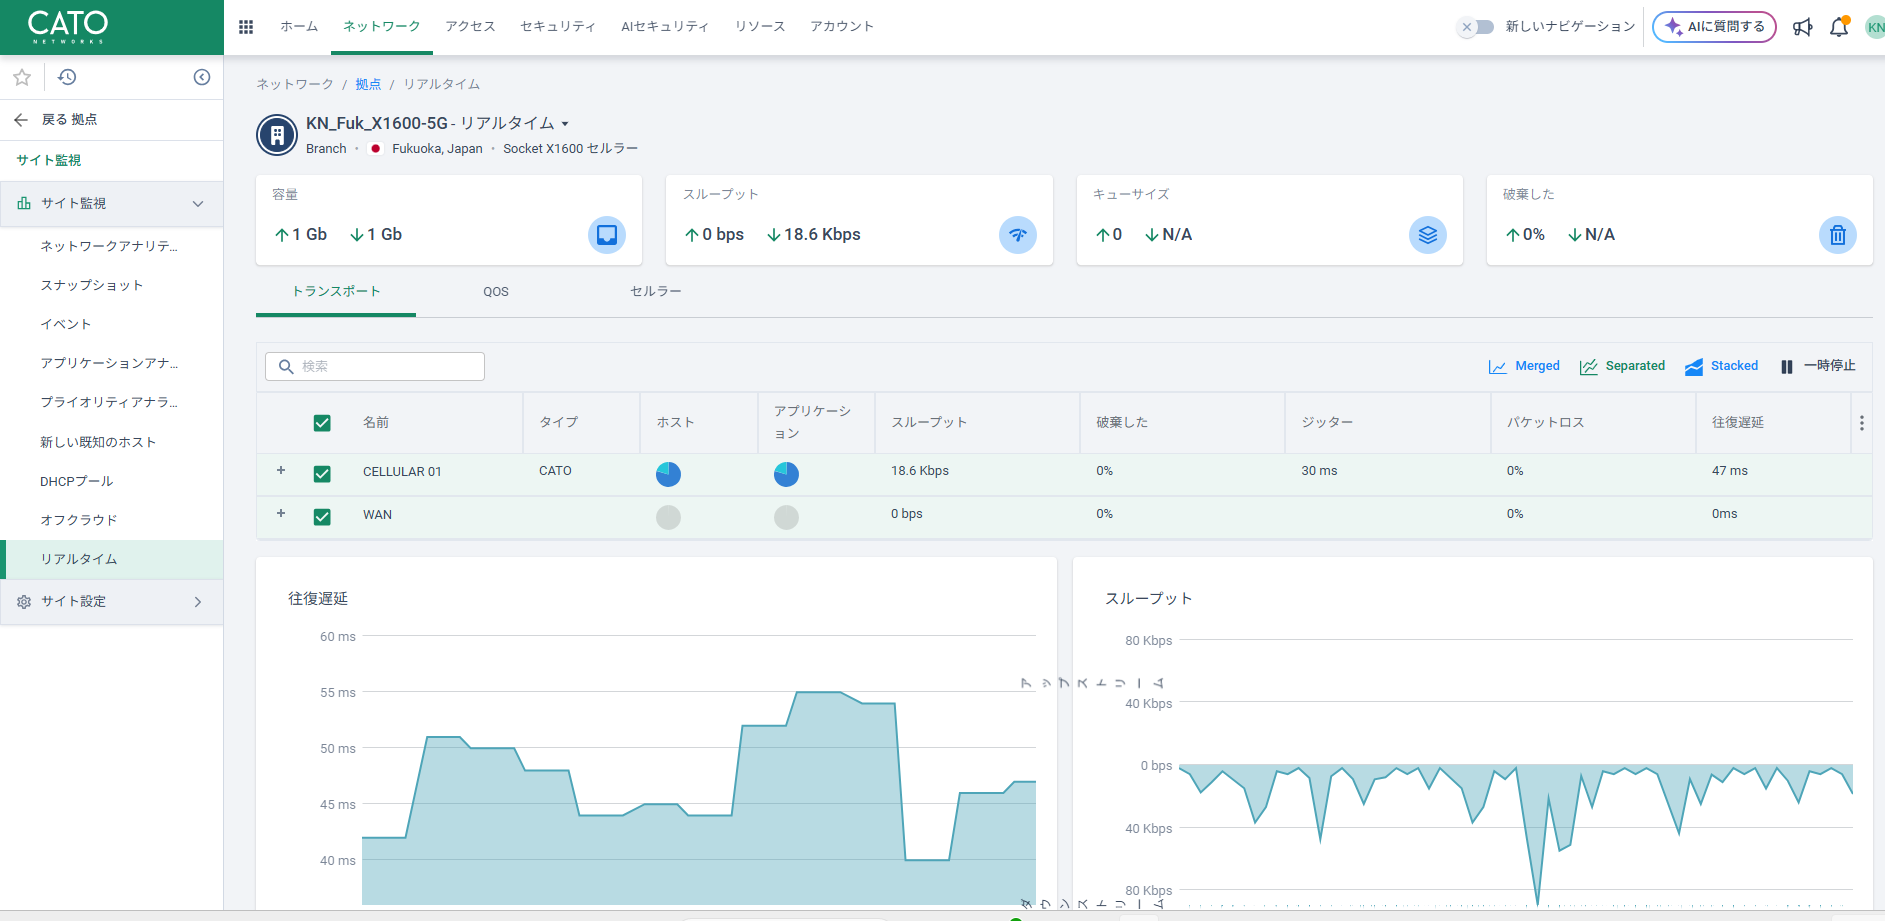Open DHCPプール in sidebar
The width and height of the screenshot is (1885, 921).
click(x=77, y=482)
